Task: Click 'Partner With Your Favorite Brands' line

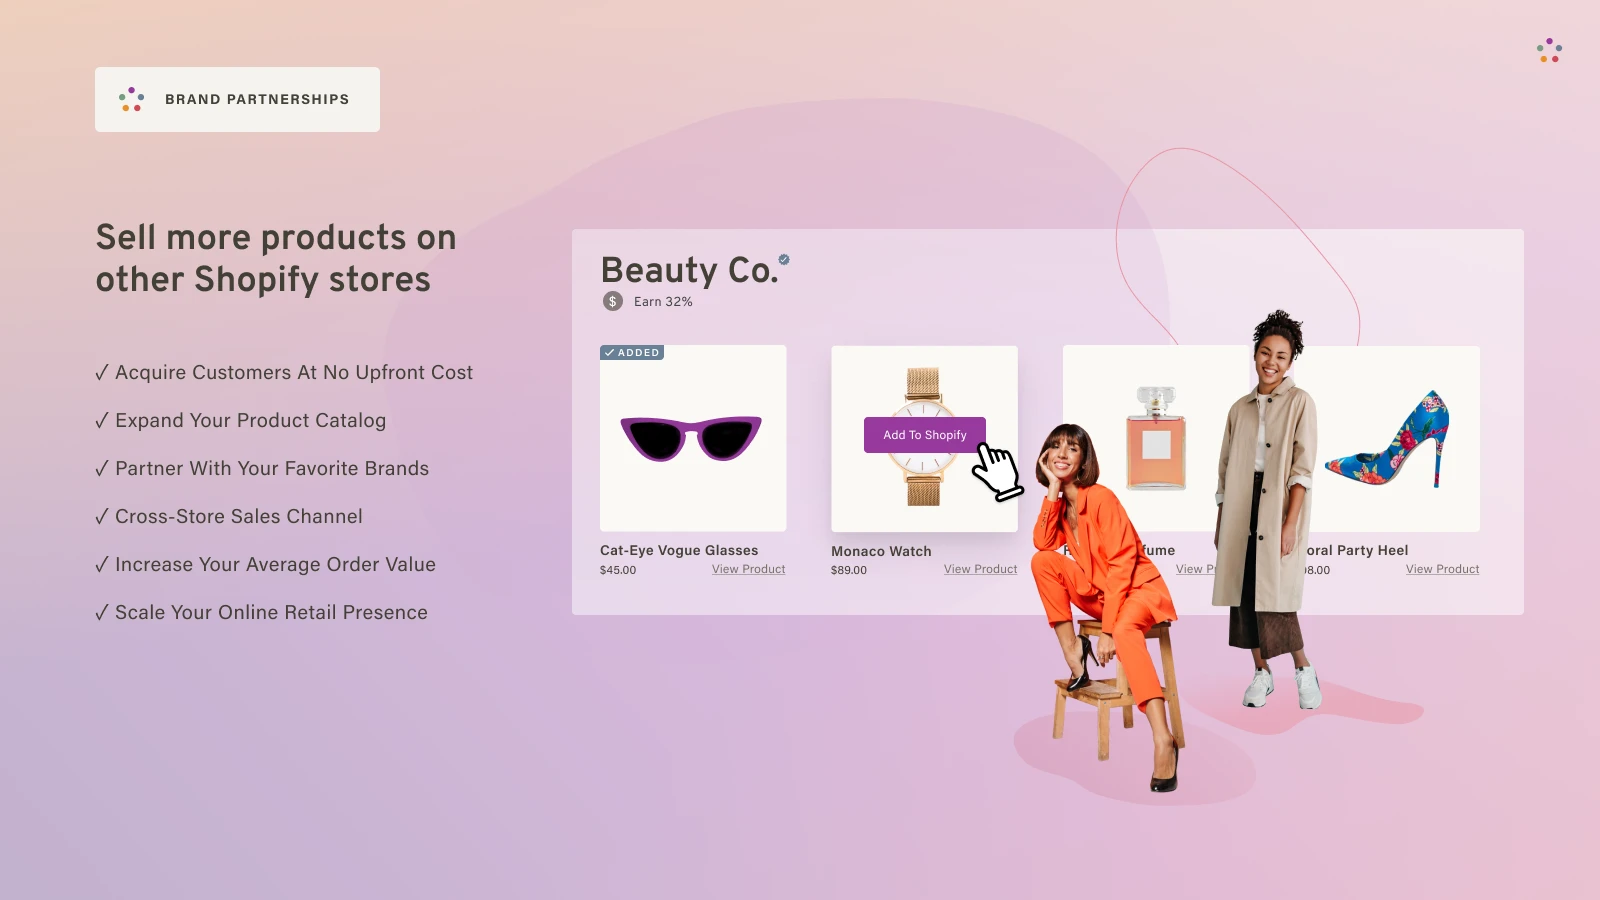Action: click(262, 468)
